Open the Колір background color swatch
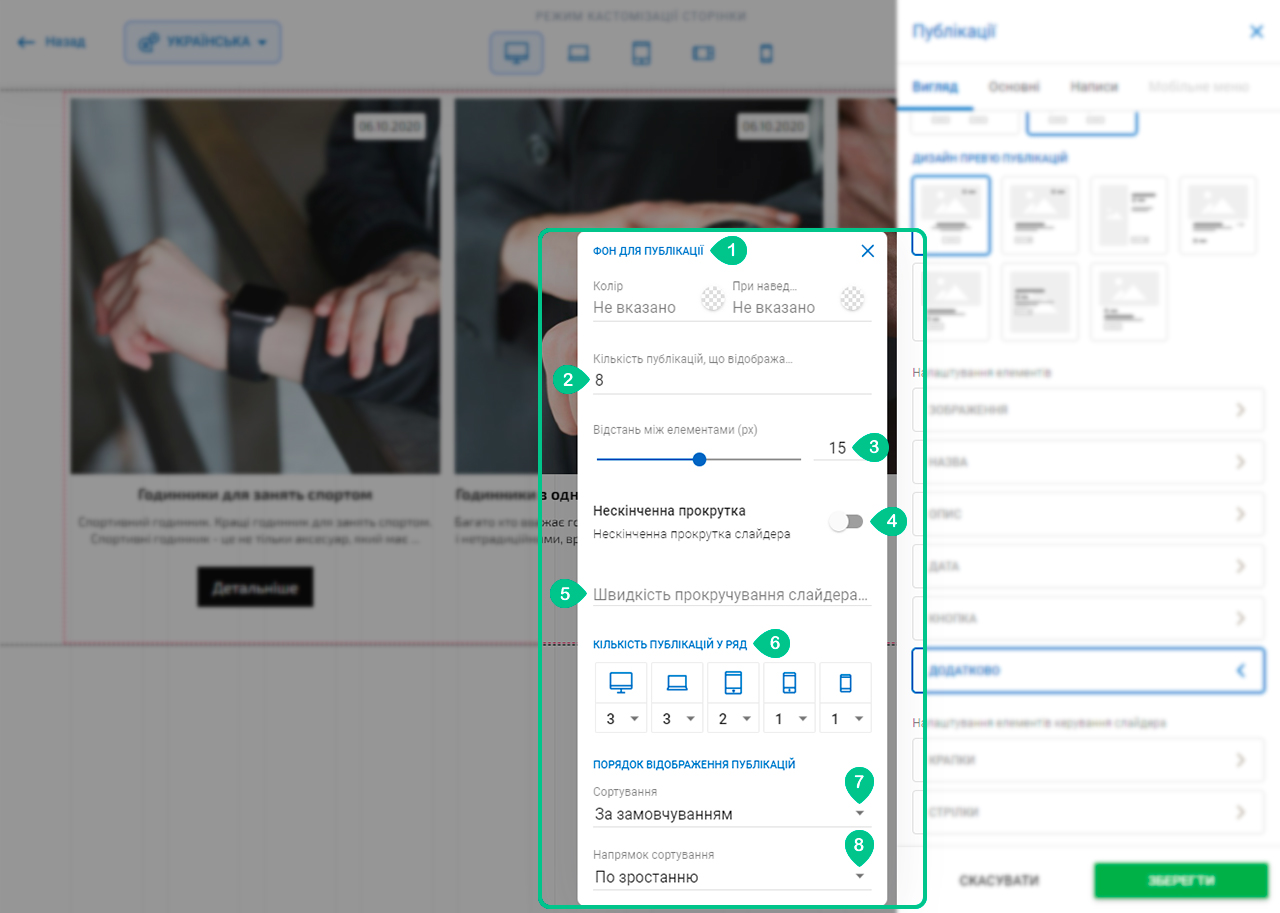Screen dimensions: 1280x913 click(712, 298)
